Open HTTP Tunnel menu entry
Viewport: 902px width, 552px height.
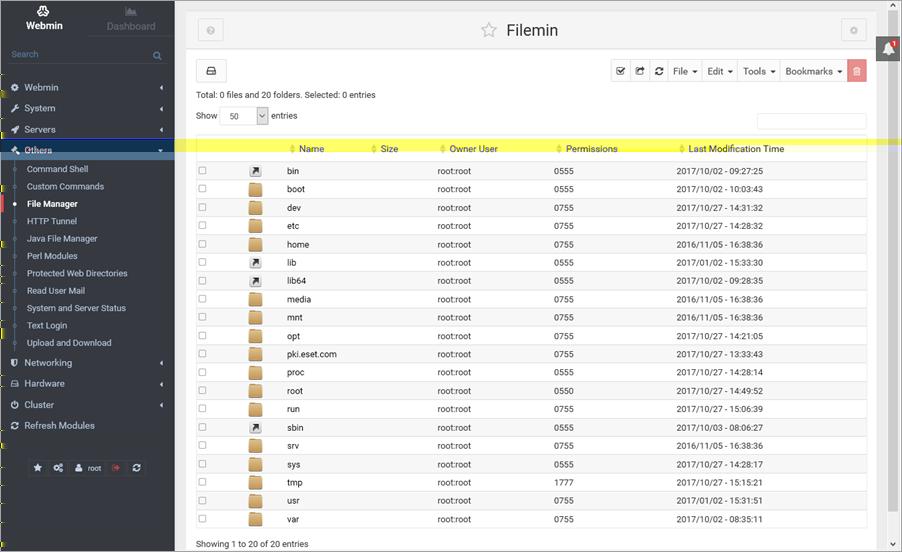tap(52, 221)
